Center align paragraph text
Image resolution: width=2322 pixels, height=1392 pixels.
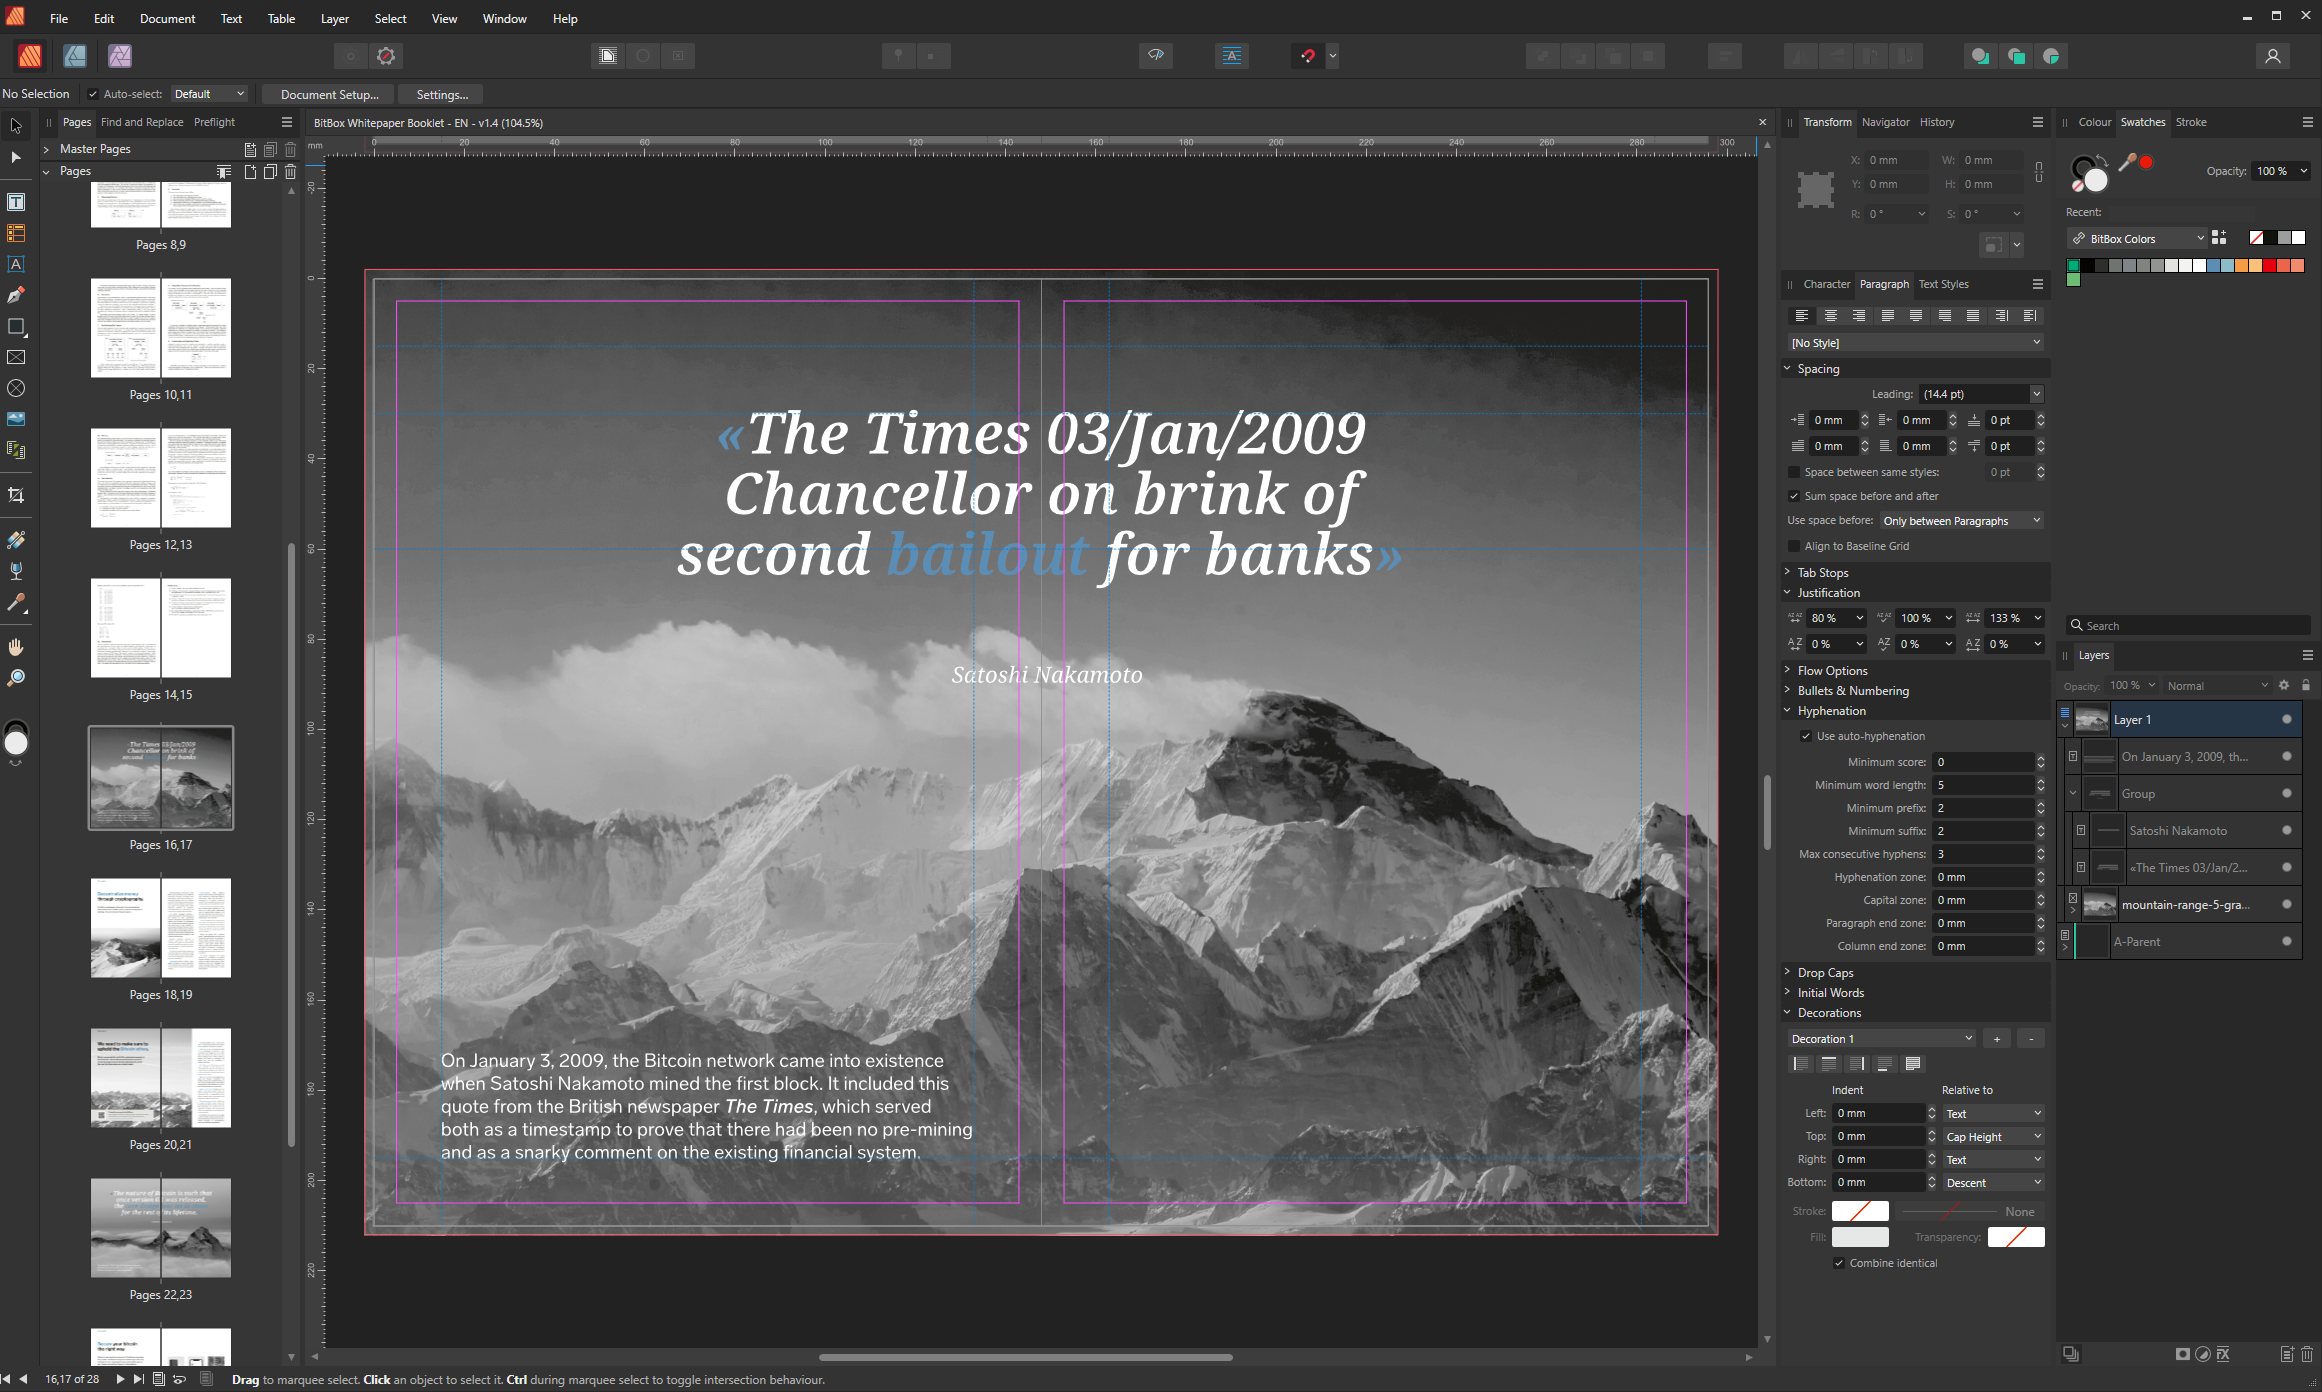pyautogui.click(x=1830, y=316)
